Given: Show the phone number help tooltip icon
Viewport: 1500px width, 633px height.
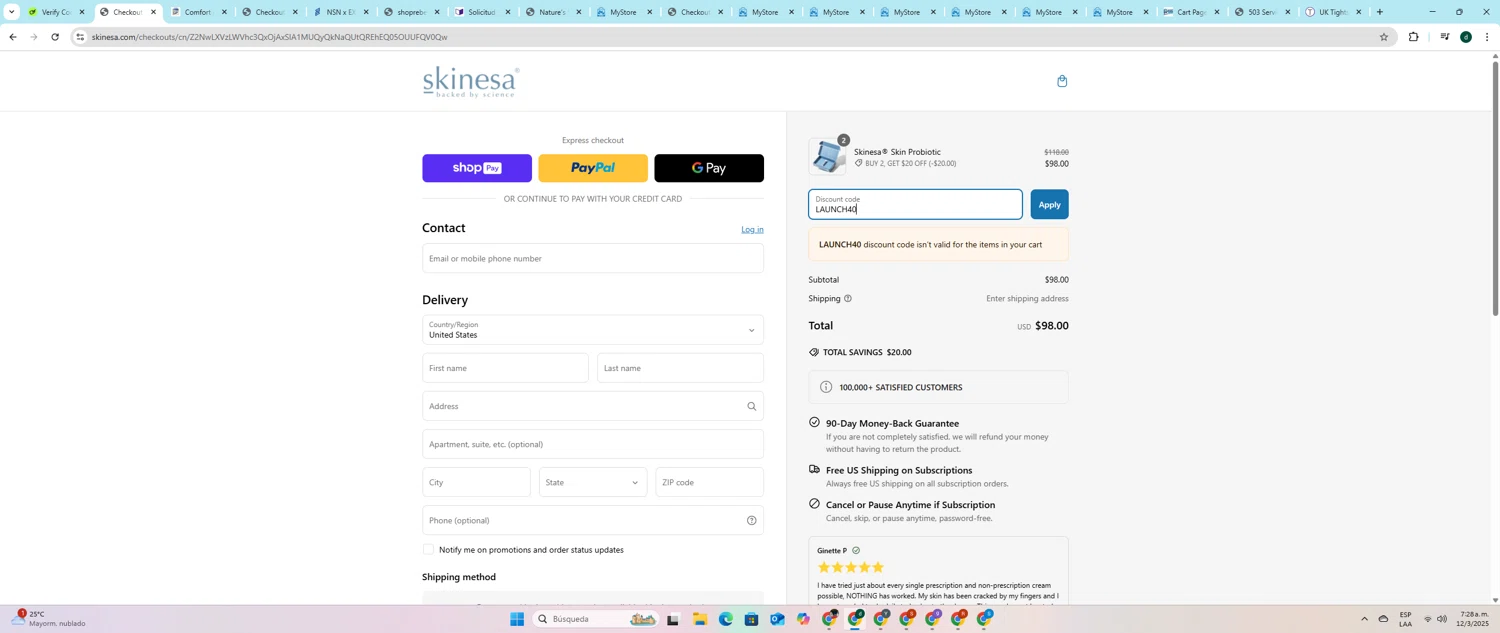Looking at the screenshot, I should point(752,520).
